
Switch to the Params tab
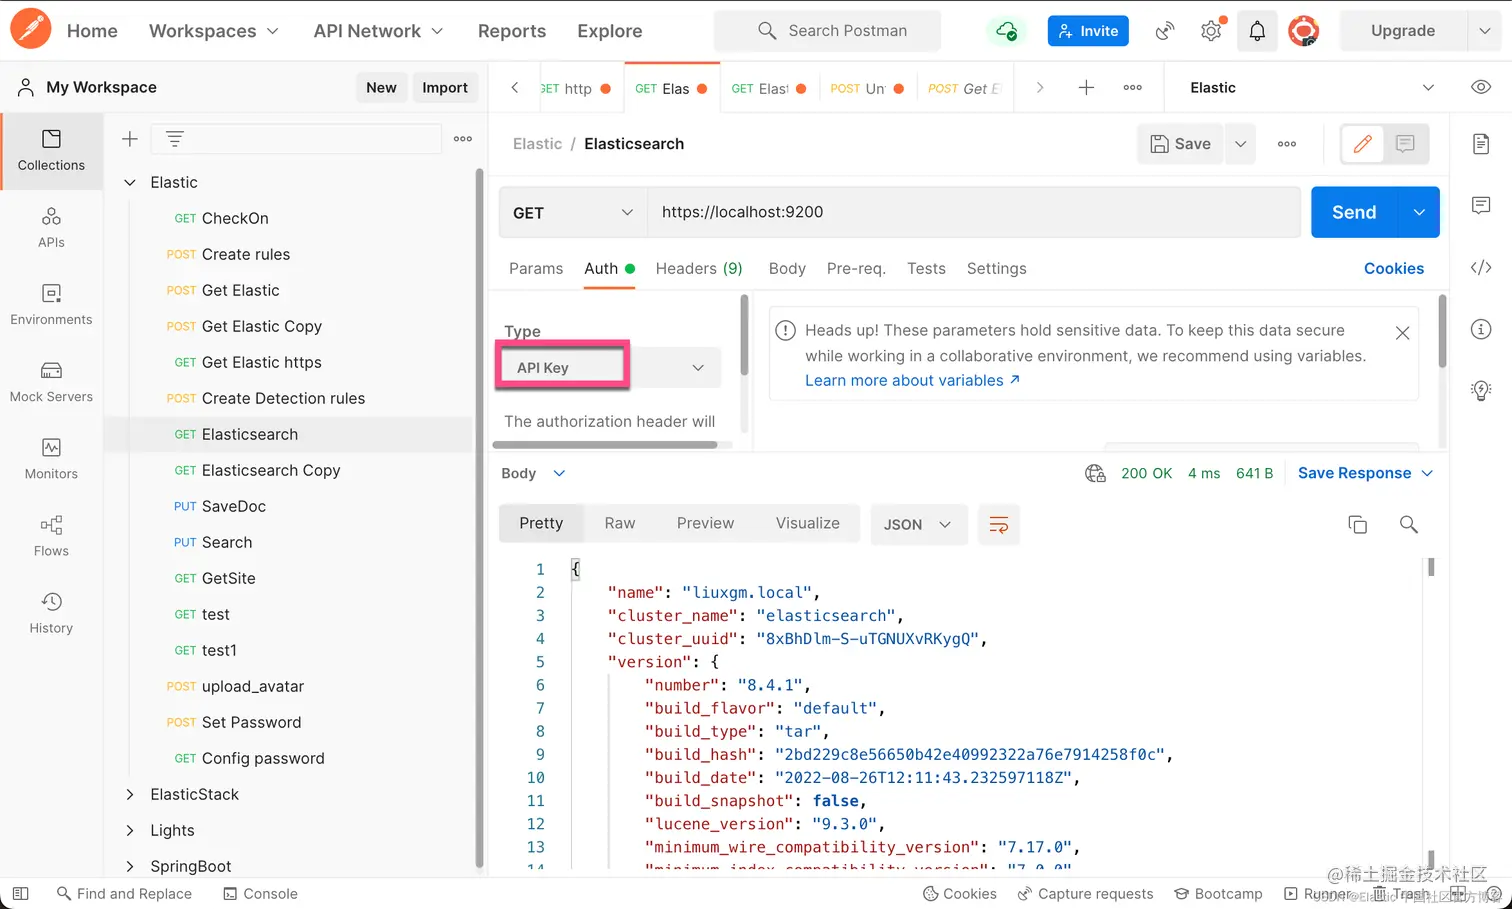(536, 268)
